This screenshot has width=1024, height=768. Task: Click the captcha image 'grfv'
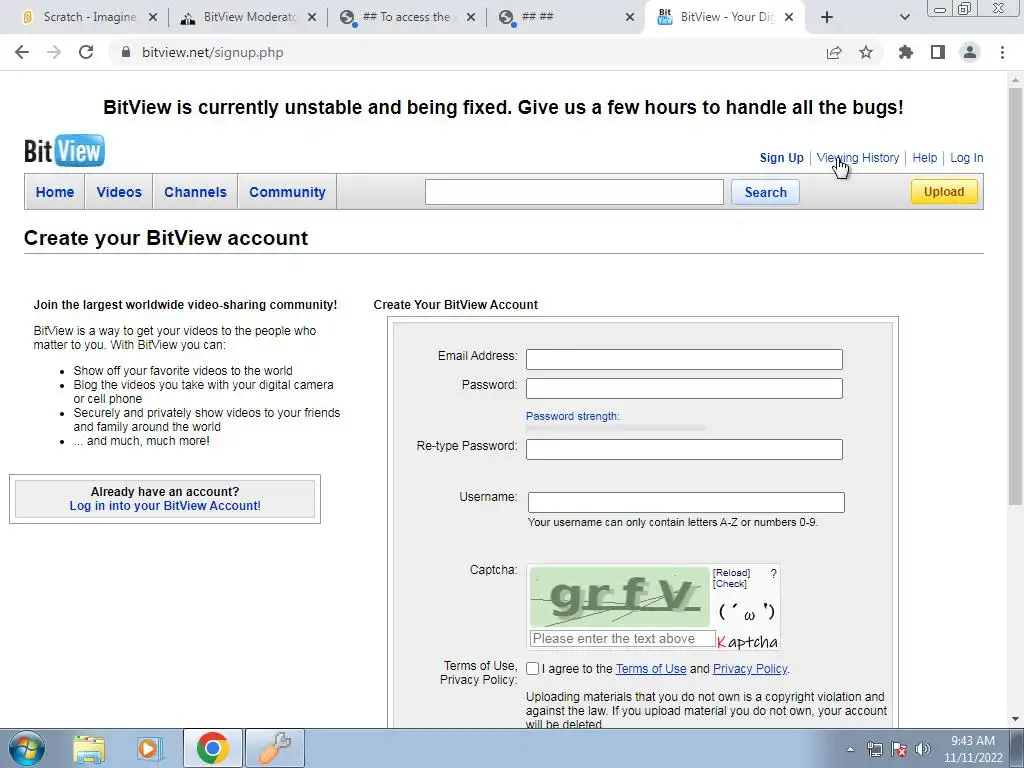coord(620,597)
